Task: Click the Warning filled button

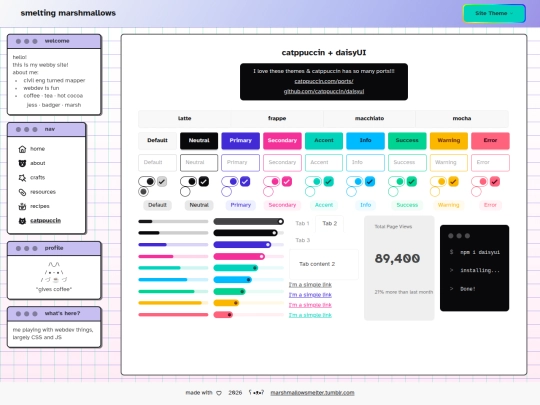Action: [x=449, y=141]
